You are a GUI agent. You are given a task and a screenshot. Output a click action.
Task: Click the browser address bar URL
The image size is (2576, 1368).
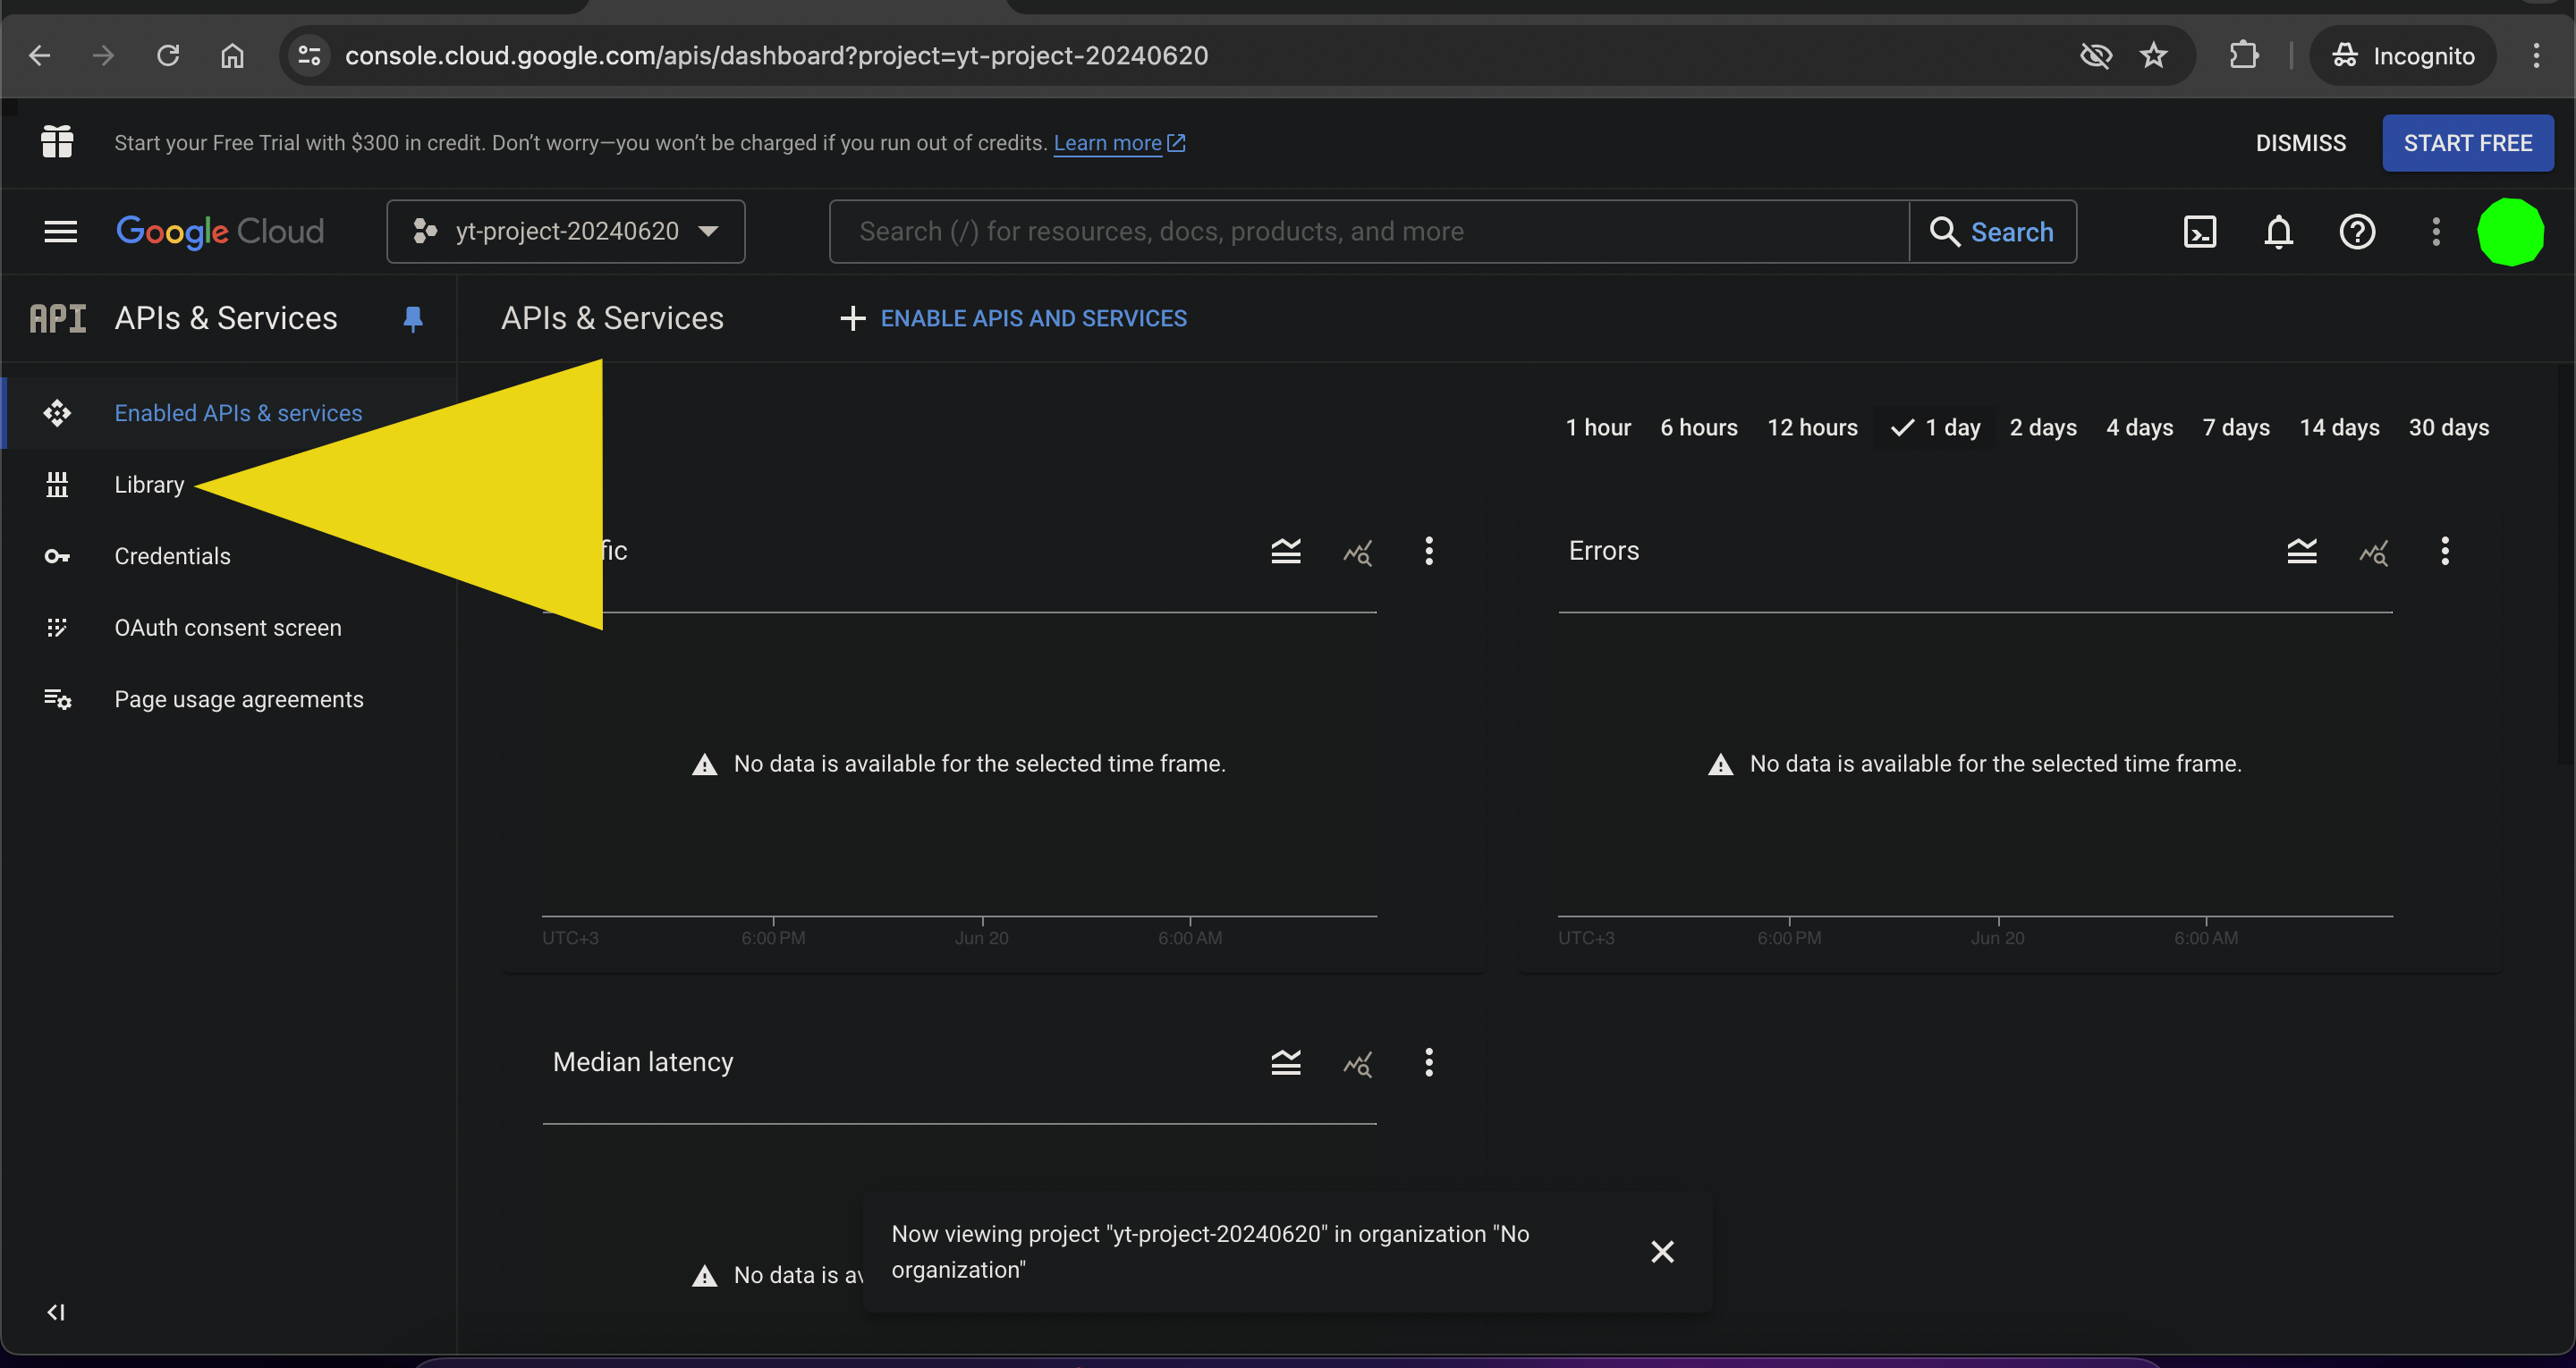pos(776,56)
